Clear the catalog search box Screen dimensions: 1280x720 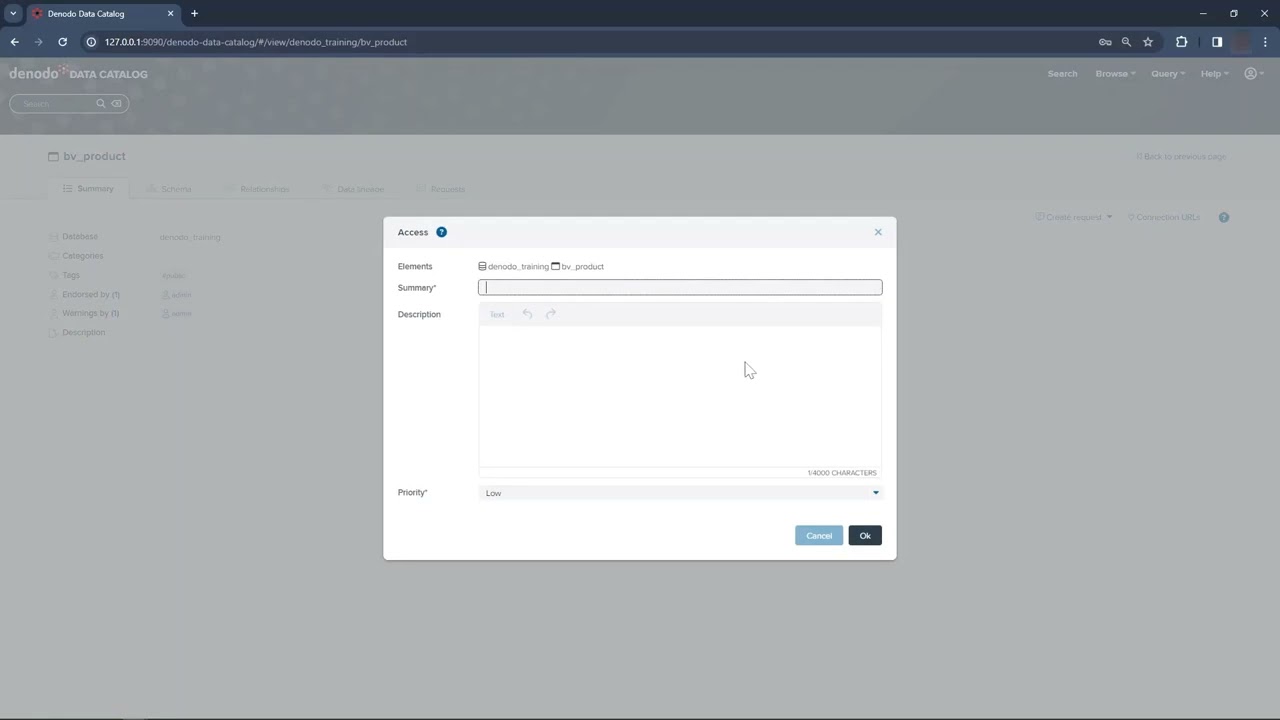click(116, 103)
